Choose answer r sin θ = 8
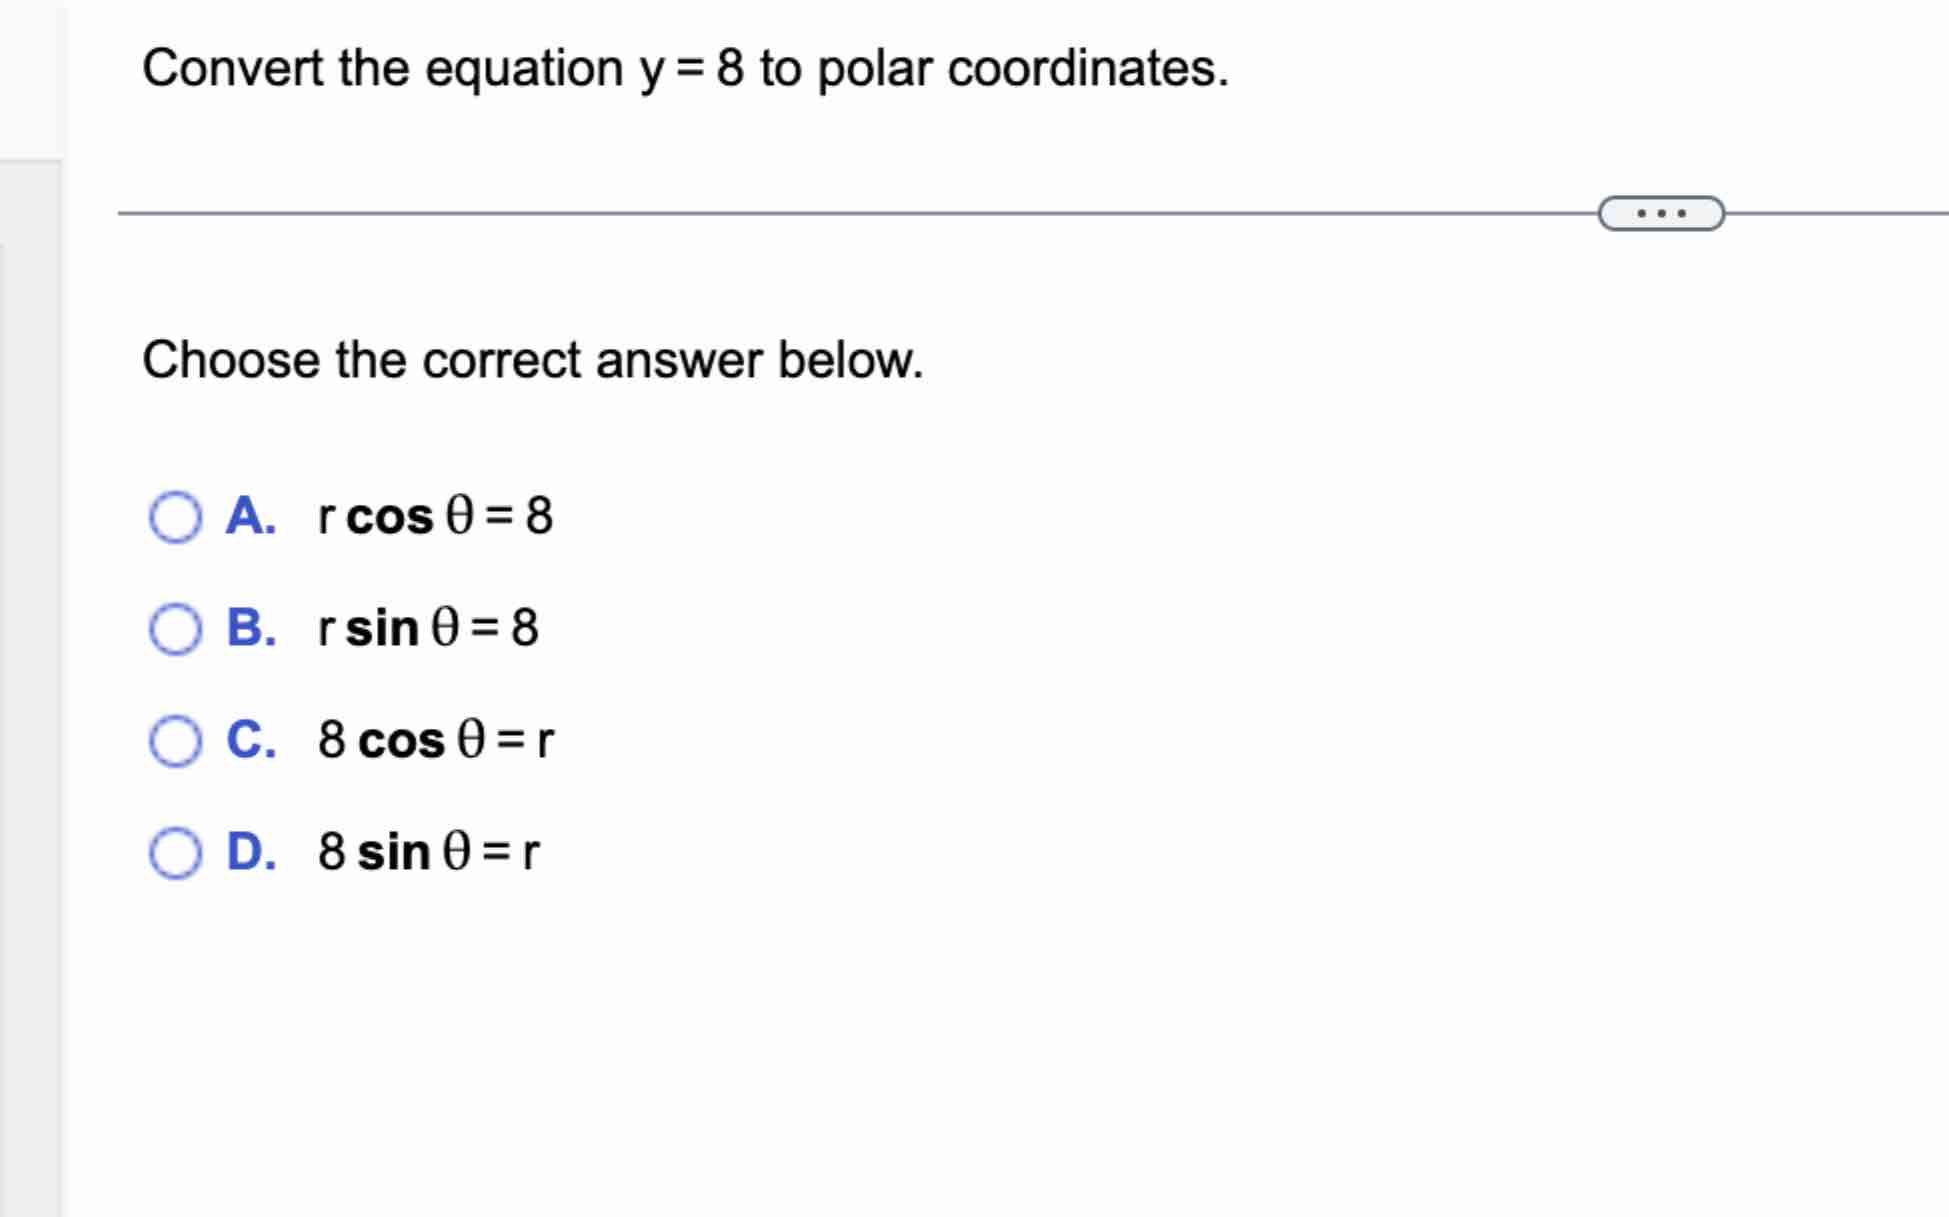This screenshot has width=1949, height=1217. tap(428, 628)
